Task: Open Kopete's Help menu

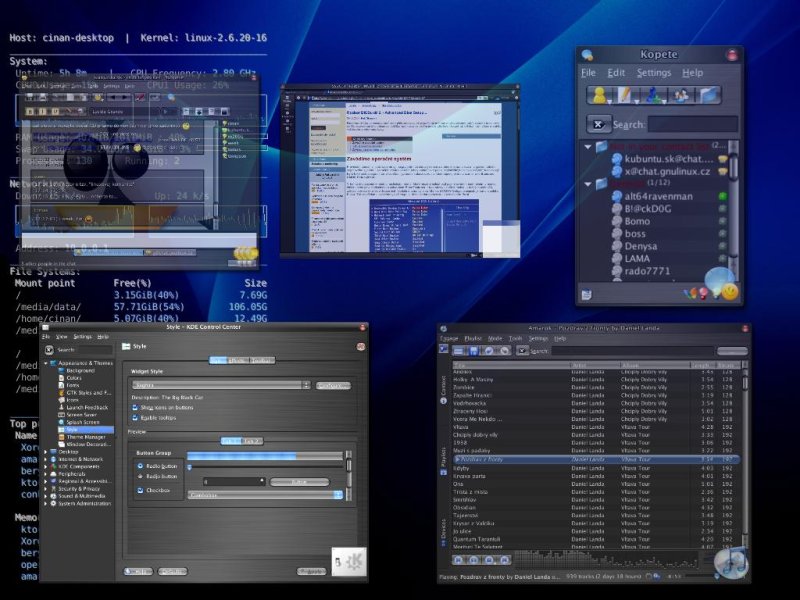Action: (692, 73)
